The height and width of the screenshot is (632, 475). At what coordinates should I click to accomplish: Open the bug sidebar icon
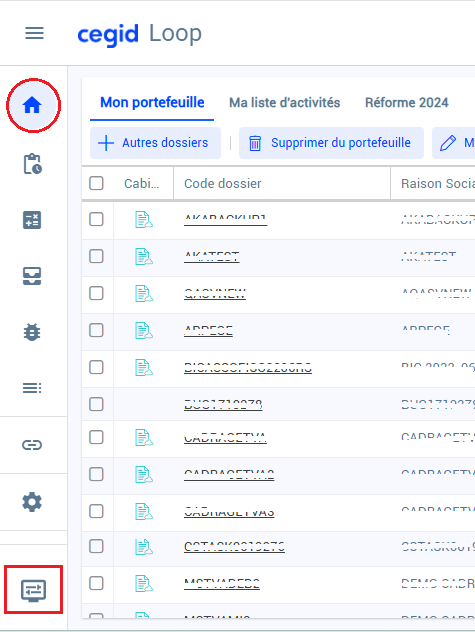(32, 332)
